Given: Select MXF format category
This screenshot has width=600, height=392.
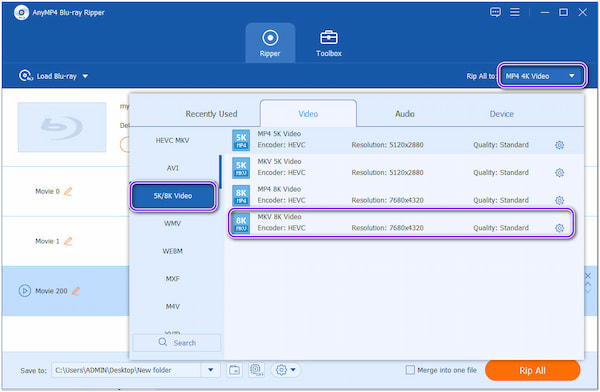Looking at the screenshot, I should click(173, 279).
